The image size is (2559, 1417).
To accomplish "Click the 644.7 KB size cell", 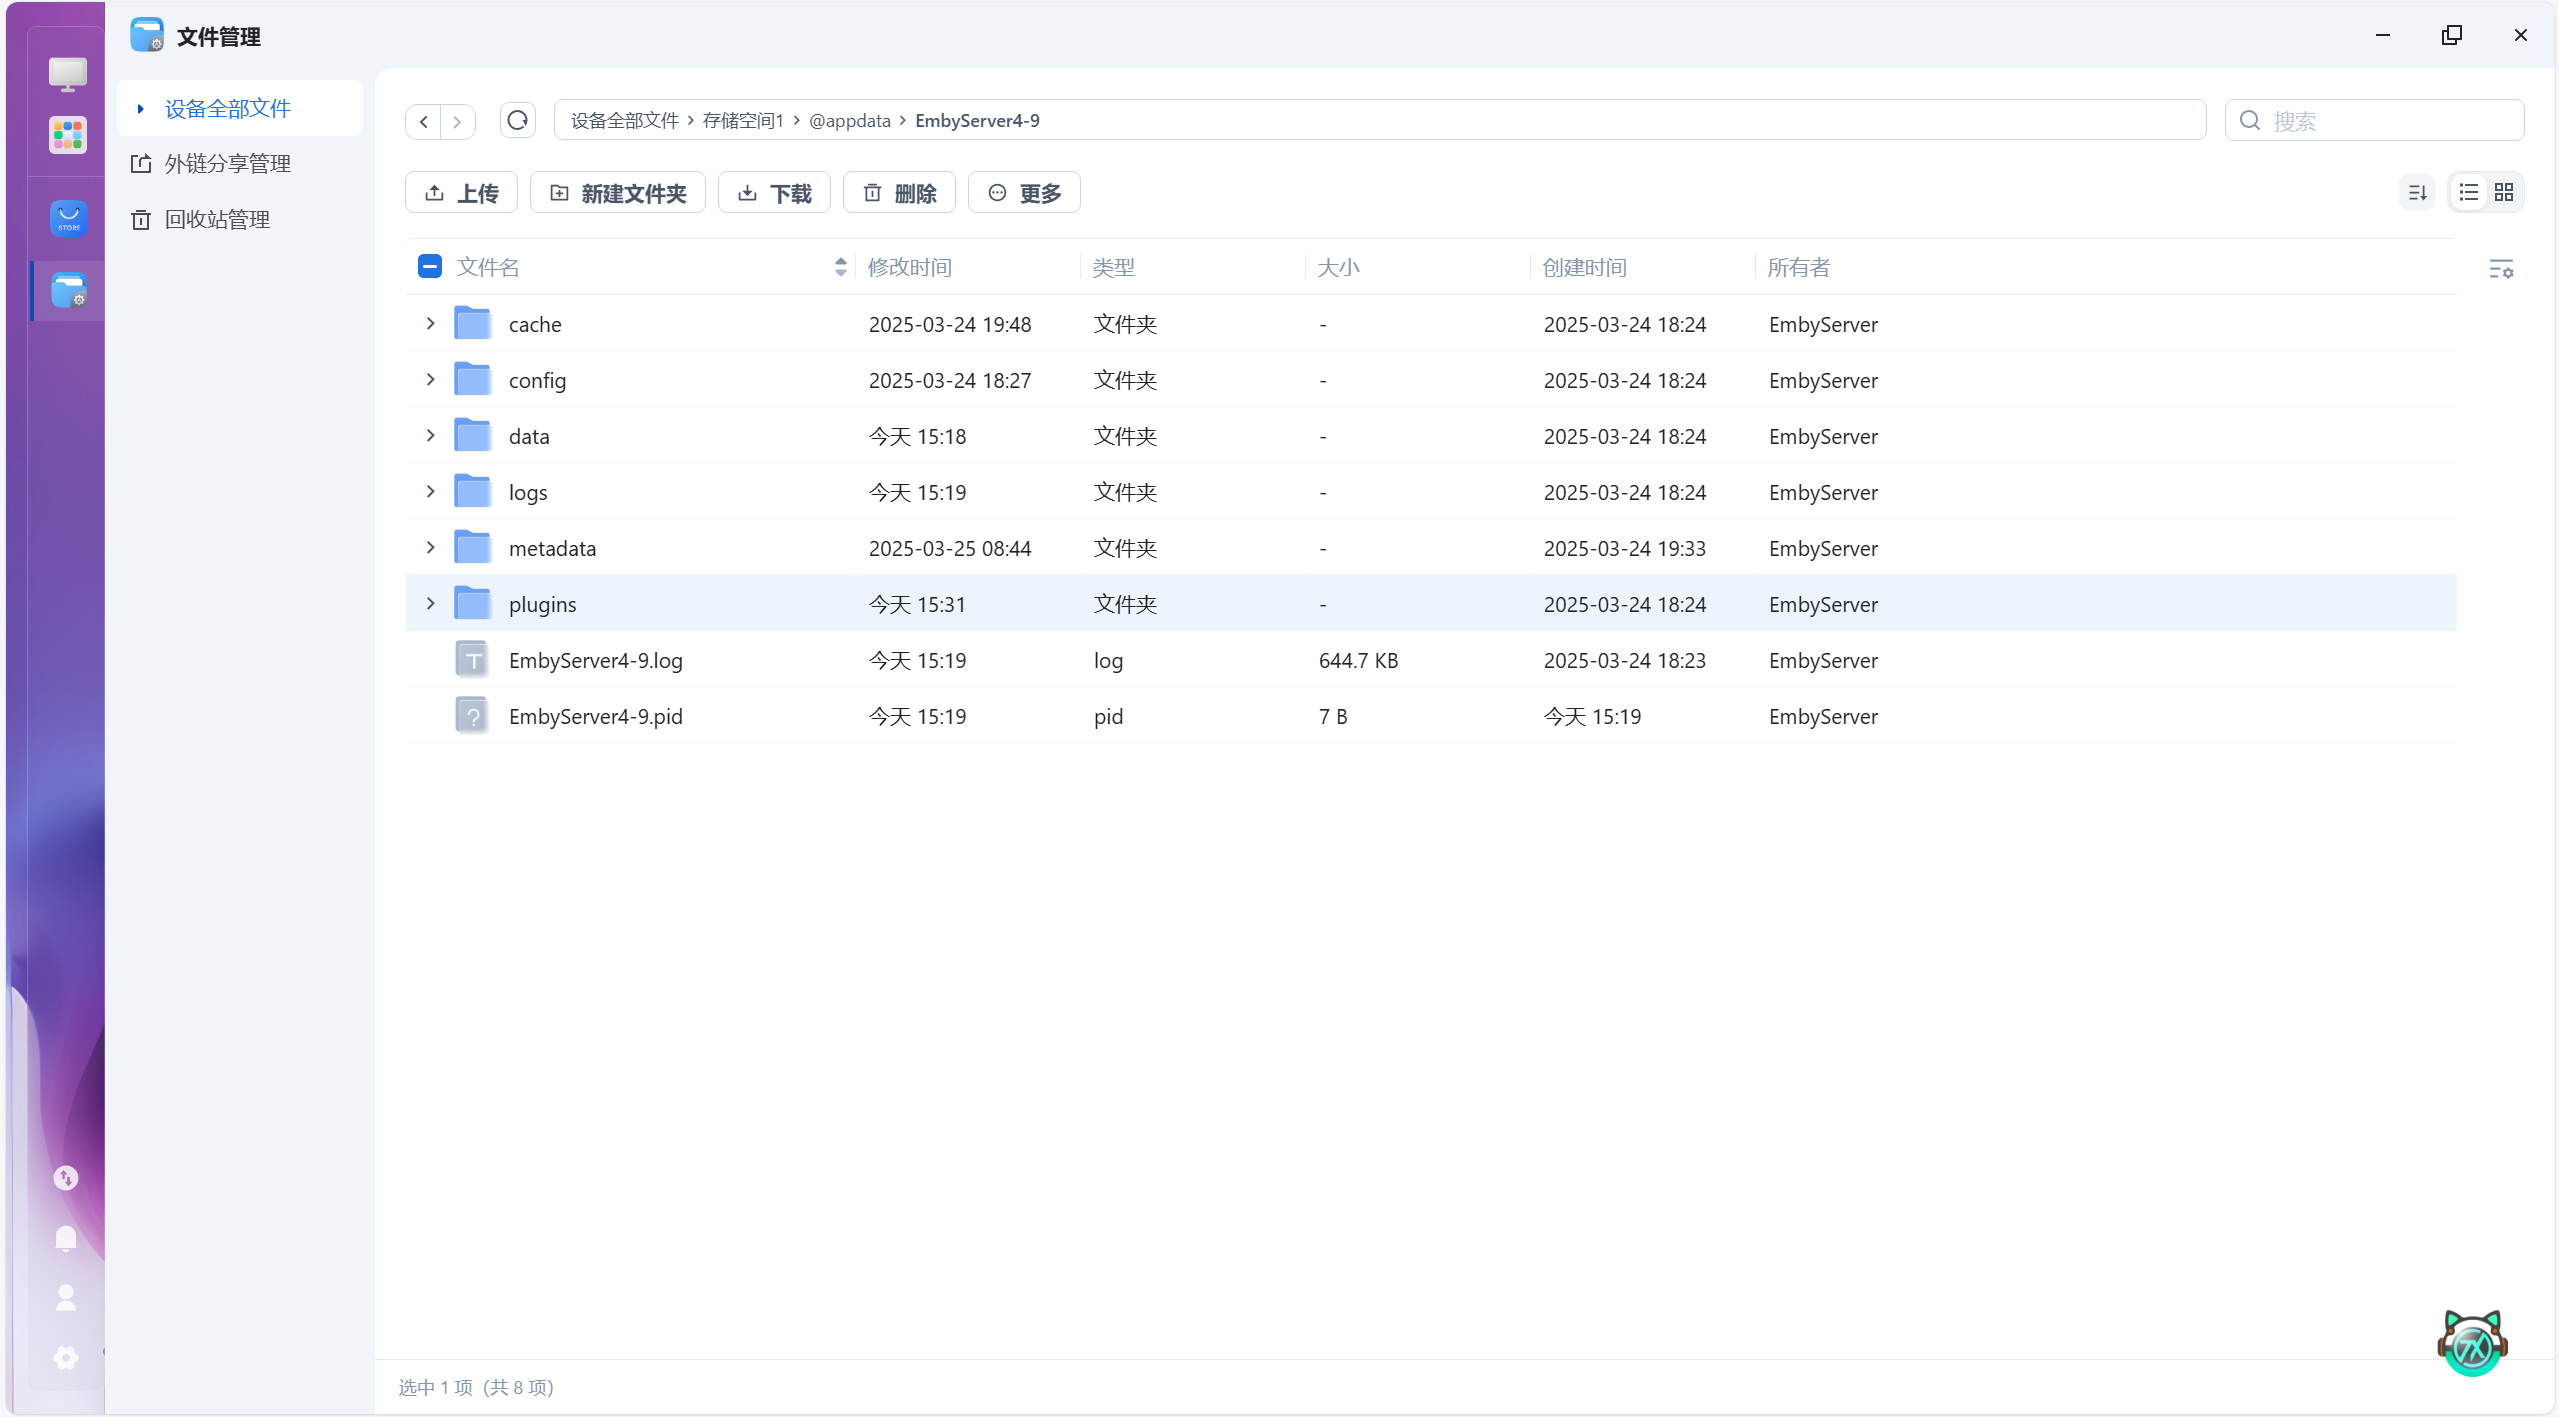I will click(x=1358, y=660).
